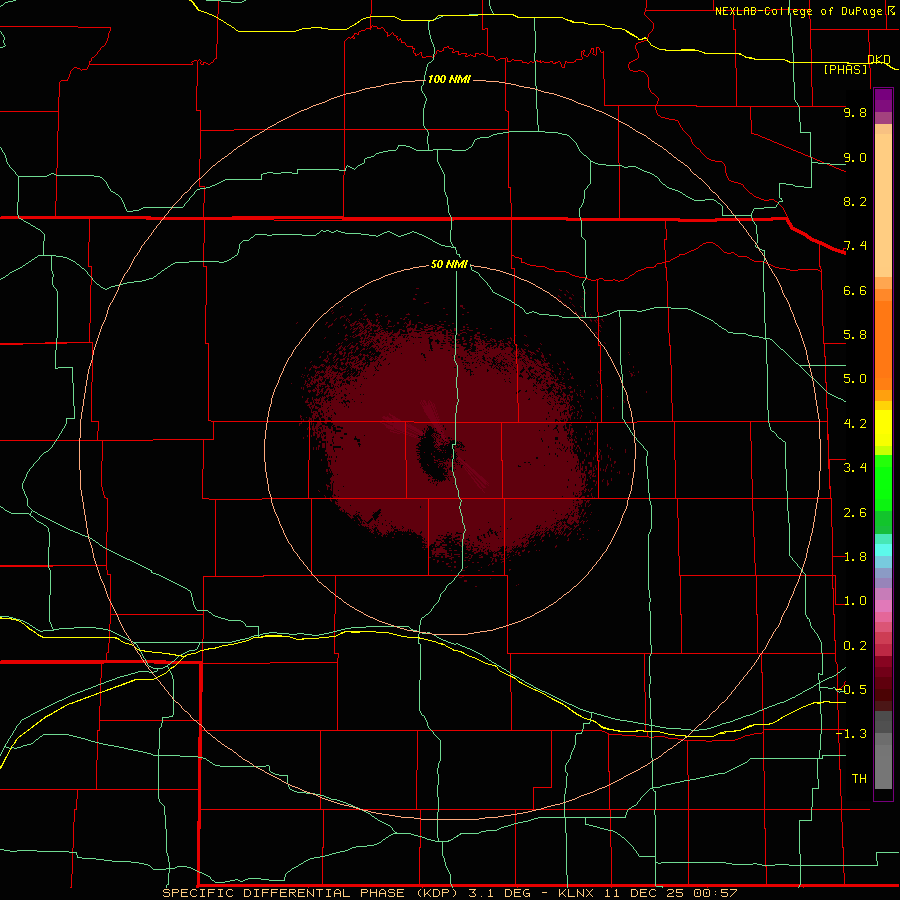Click the 2.6 value on the color scale
The image size is (900, 900).
pyautogui.click(x=855, y=513)
